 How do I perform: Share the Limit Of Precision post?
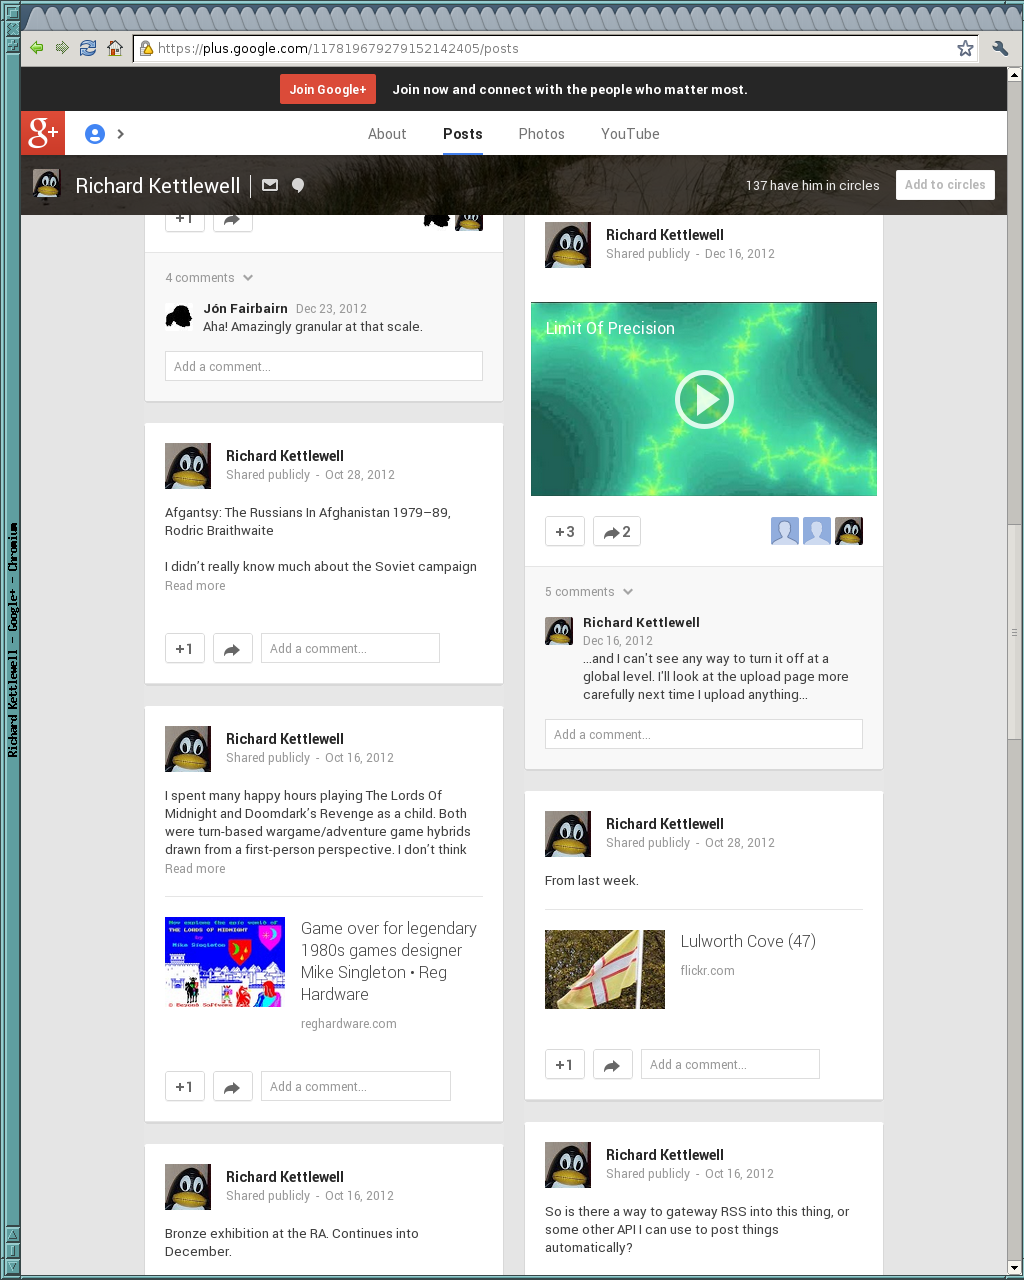click(x=617, y=532)
